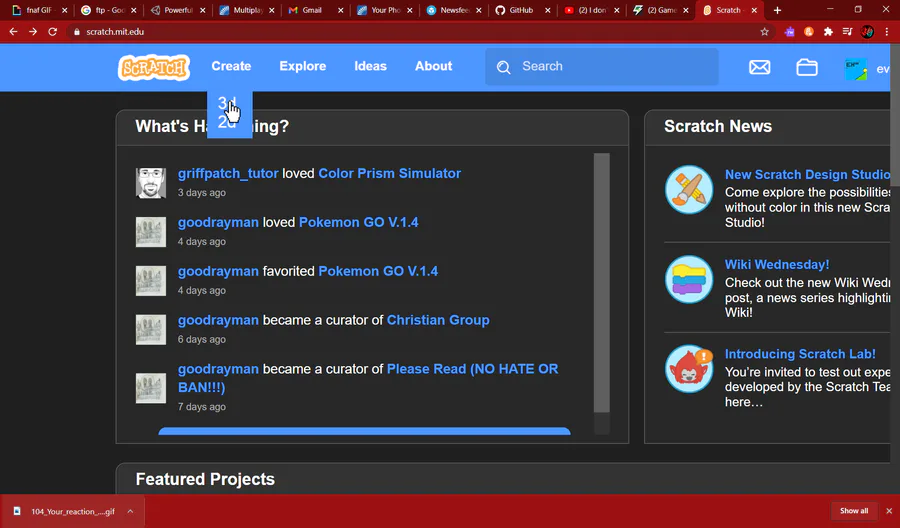Open griffpatch_tutor profile link
The image size is (900, 528).
point(228,173)
